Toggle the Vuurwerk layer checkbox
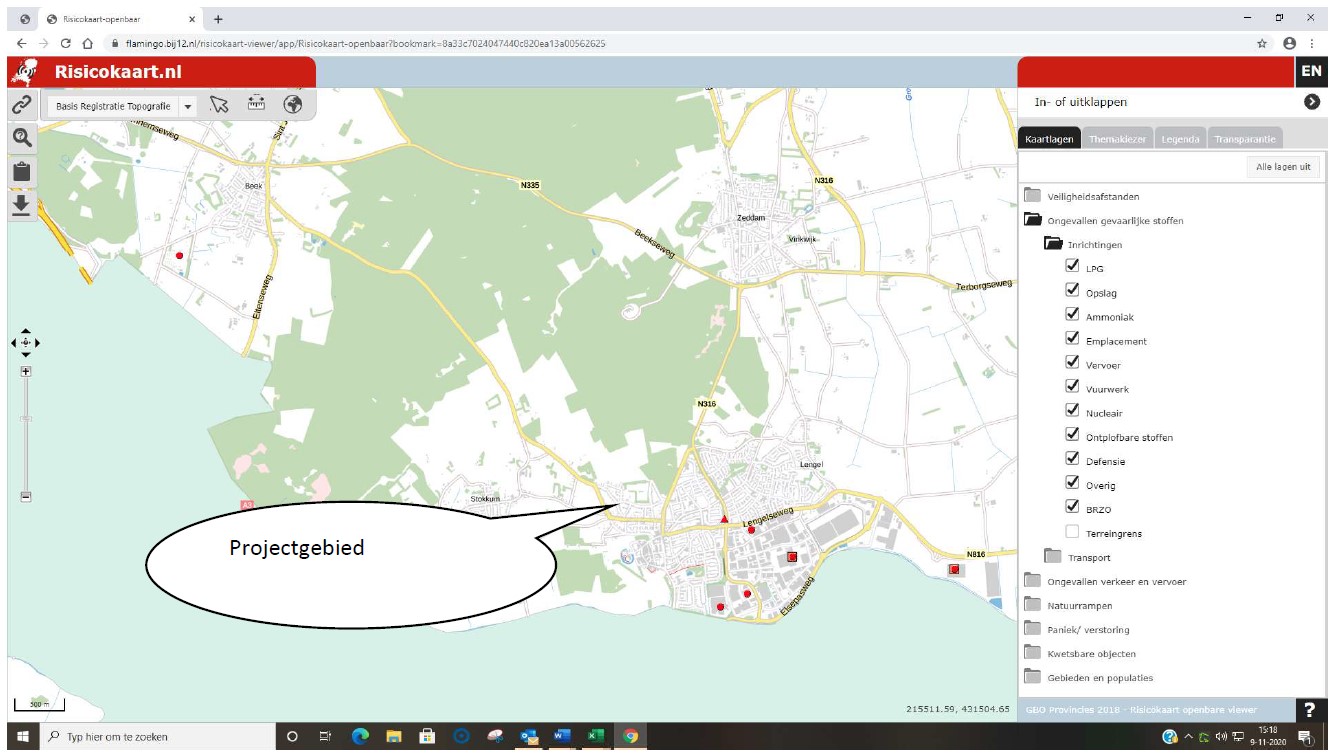Viewport: 1331px width, 753px height. tap(1073, 387)
